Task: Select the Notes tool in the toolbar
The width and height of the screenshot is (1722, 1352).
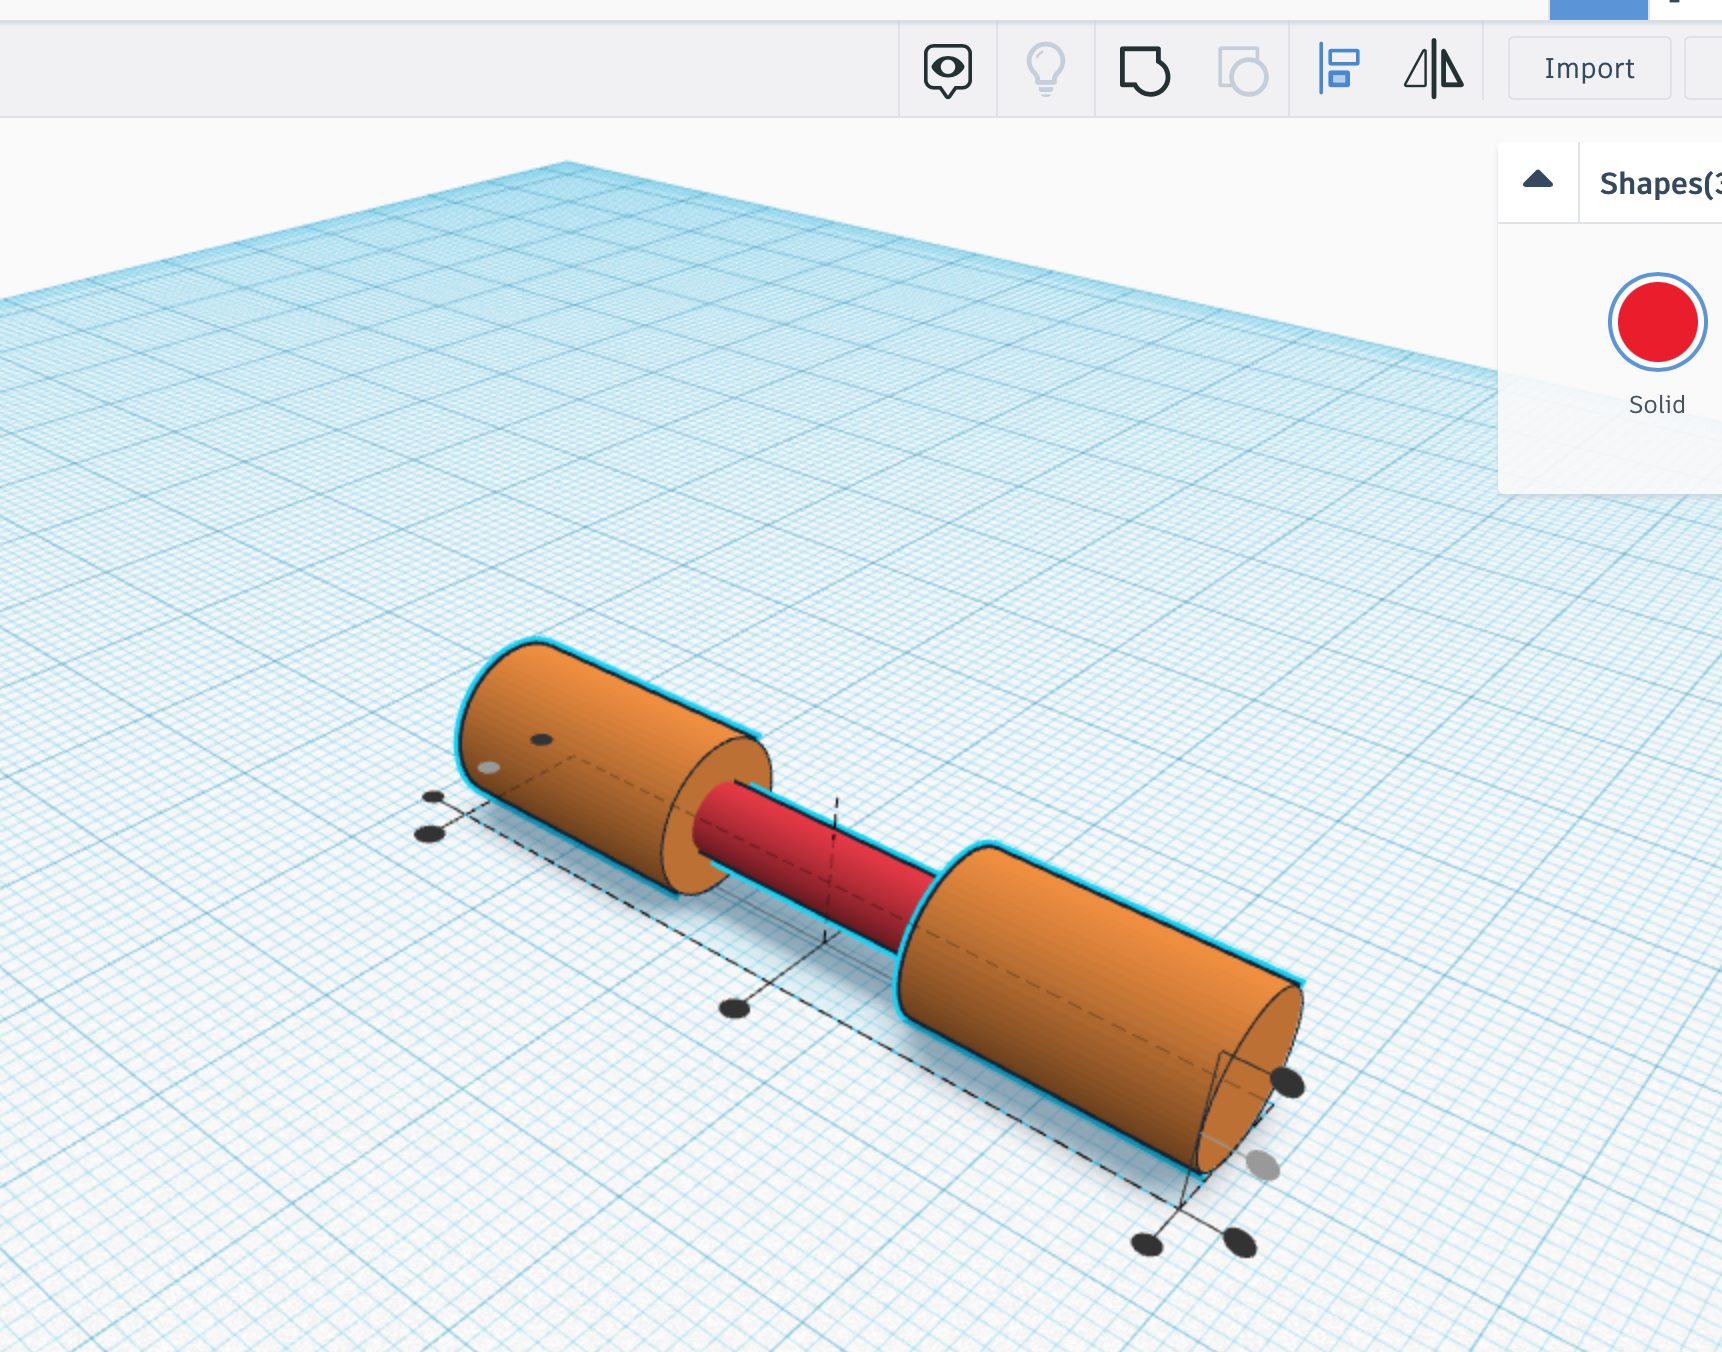Action: click(947, 70)
